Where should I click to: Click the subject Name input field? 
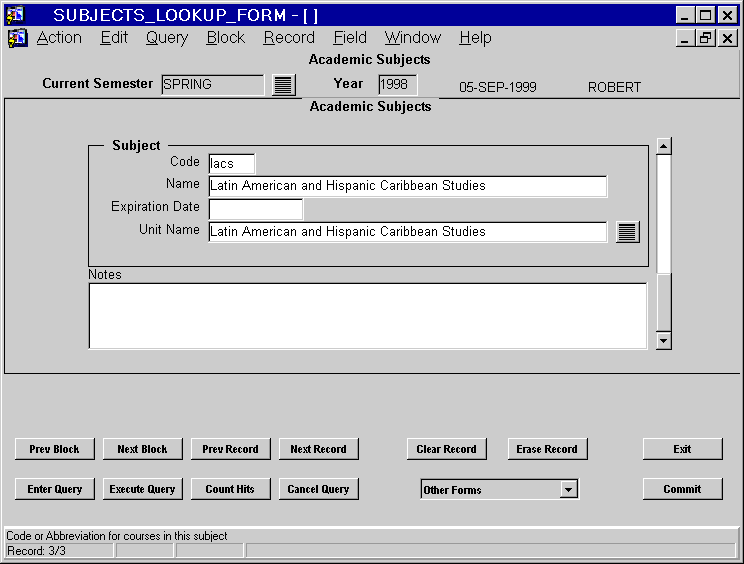point(408,186)
